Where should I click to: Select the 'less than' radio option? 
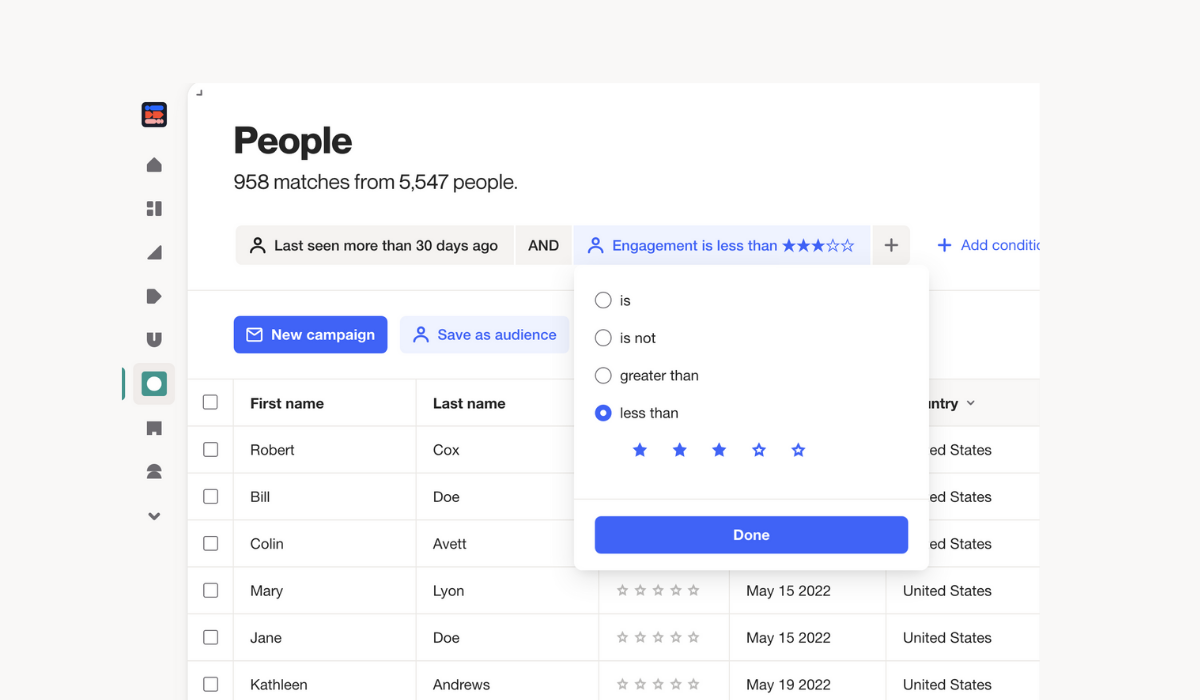click(603, 413)
